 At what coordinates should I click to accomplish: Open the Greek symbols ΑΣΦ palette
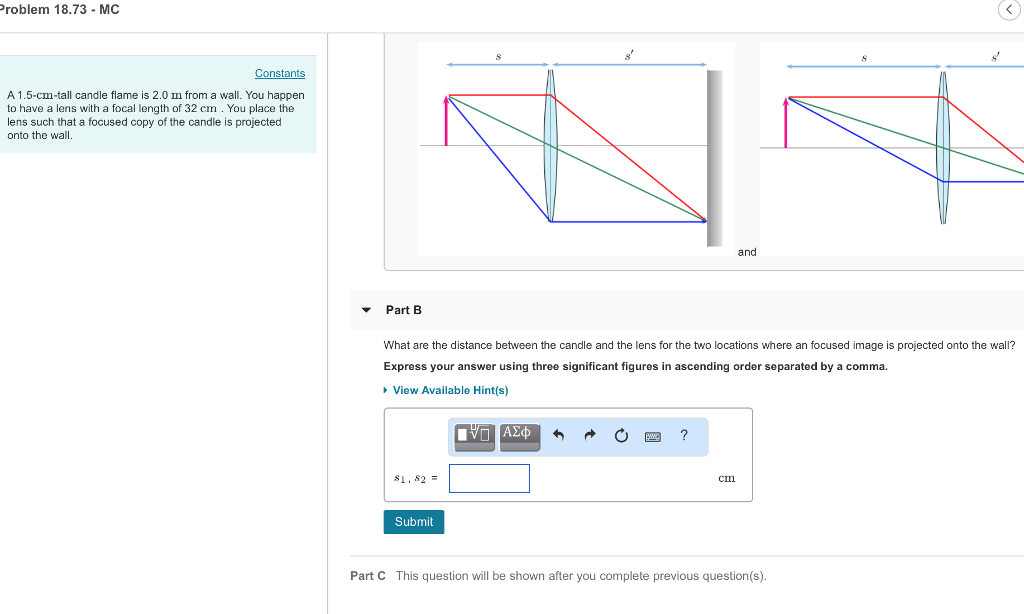tap(519, 435)
